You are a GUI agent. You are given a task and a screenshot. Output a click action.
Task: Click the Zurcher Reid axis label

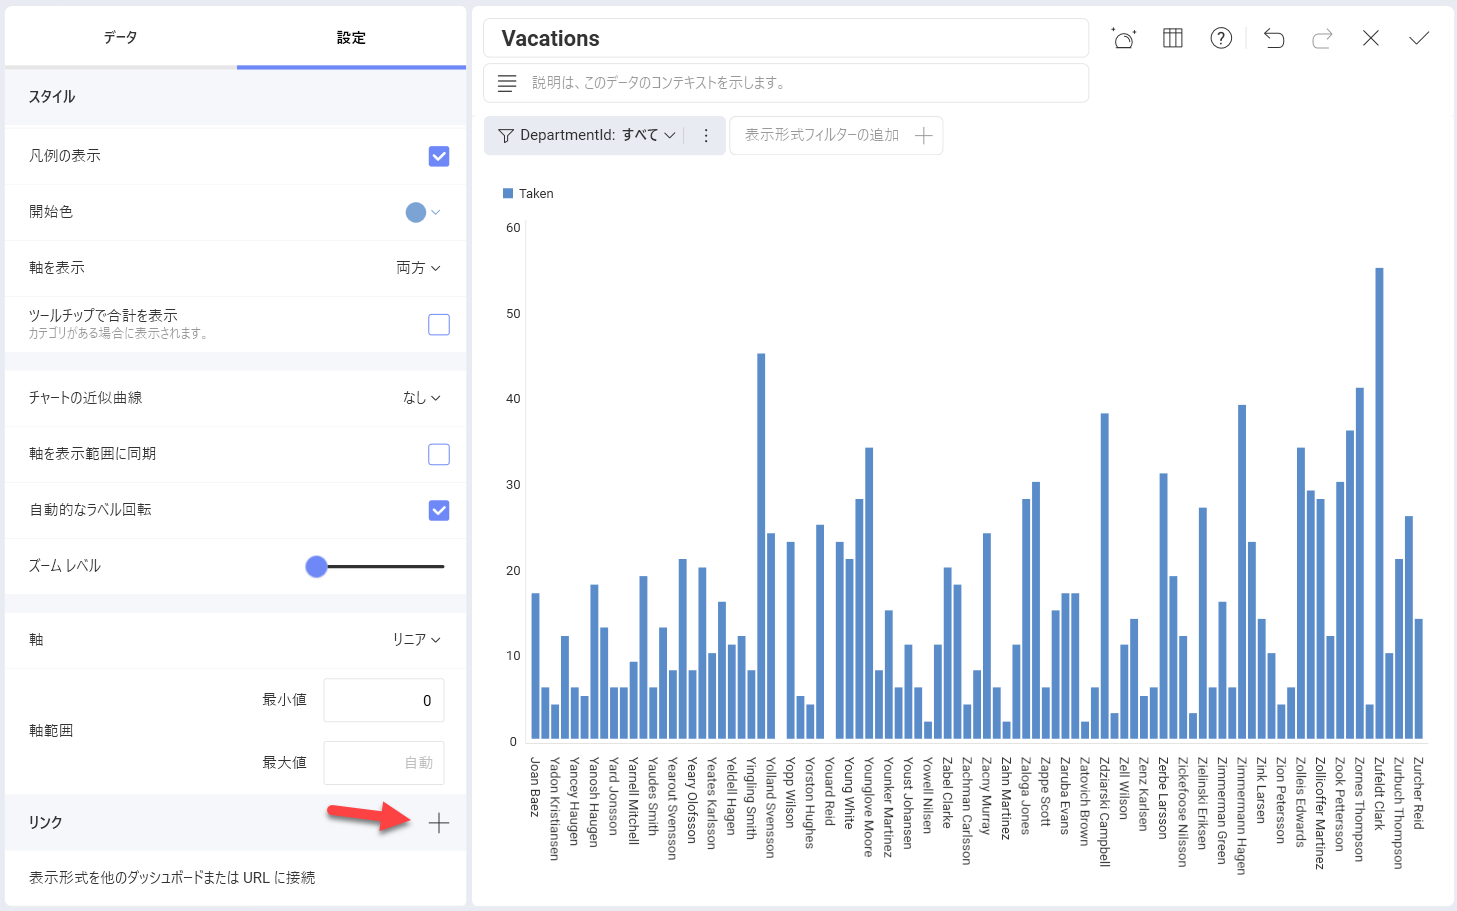coord(1418,793)
